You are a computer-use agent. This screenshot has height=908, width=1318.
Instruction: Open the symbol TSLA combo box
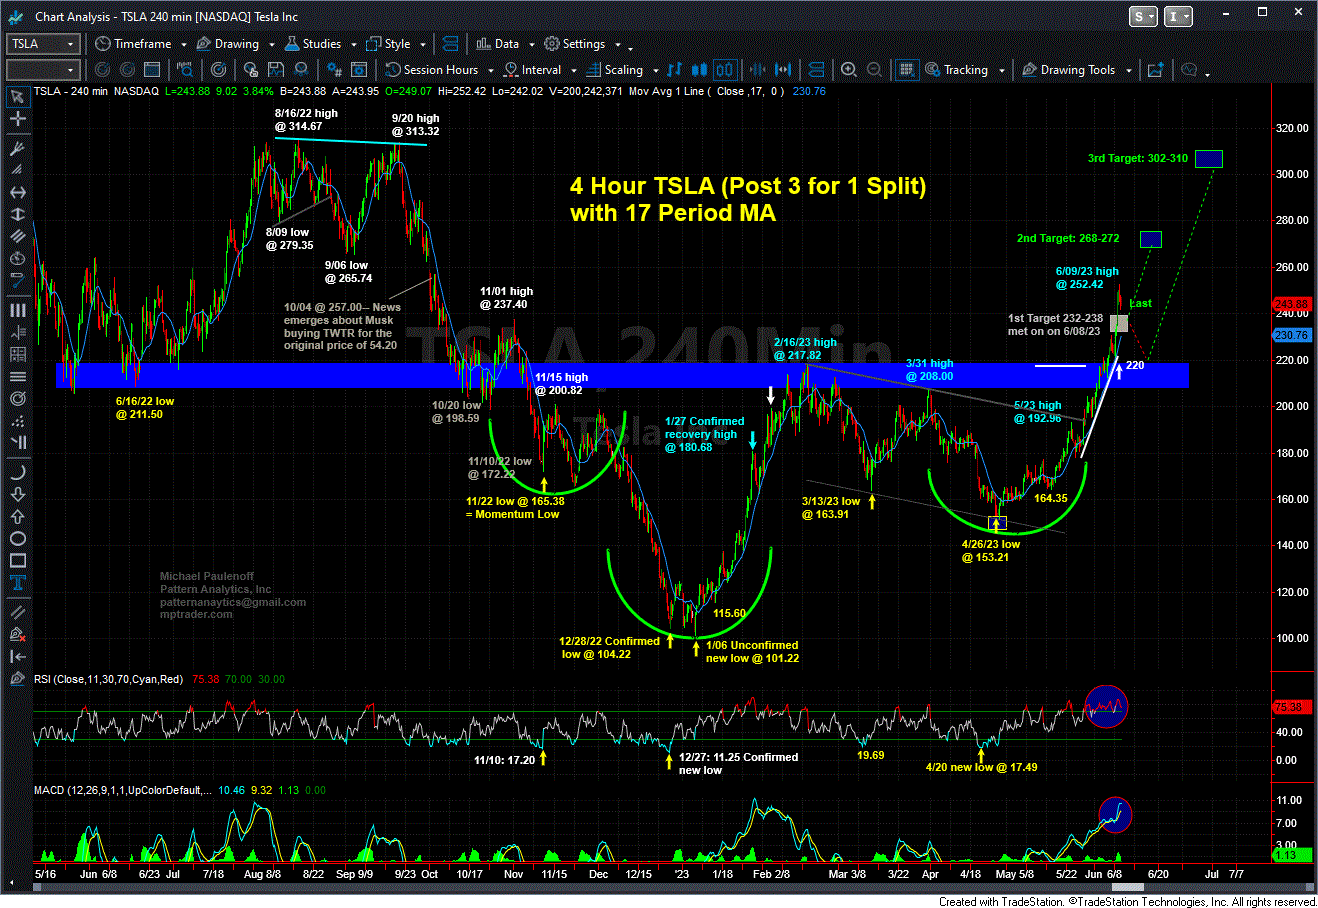(43, 44)
